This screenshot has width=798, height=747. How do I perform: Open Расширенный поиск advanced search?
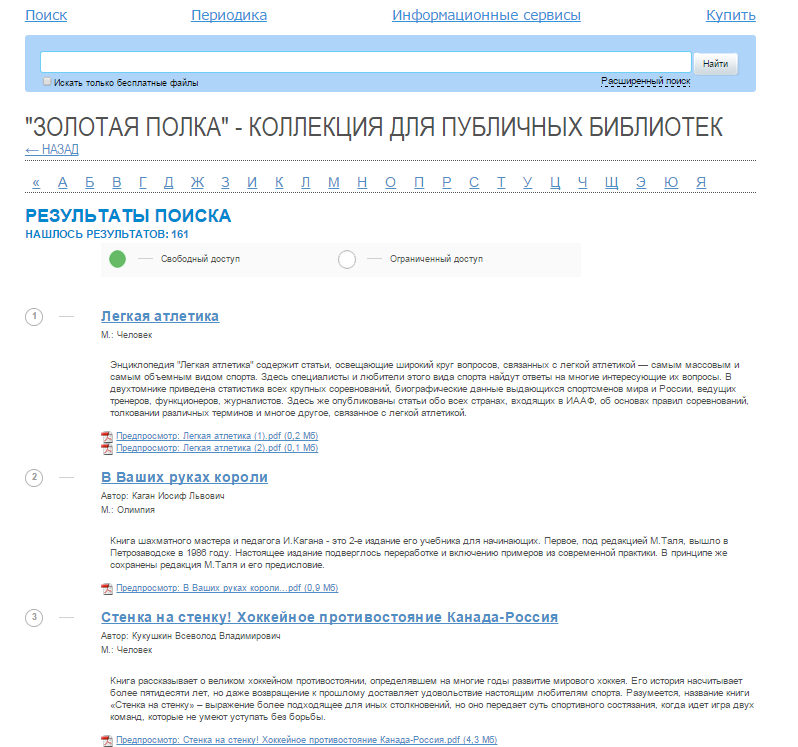click(x=645, y=81)
